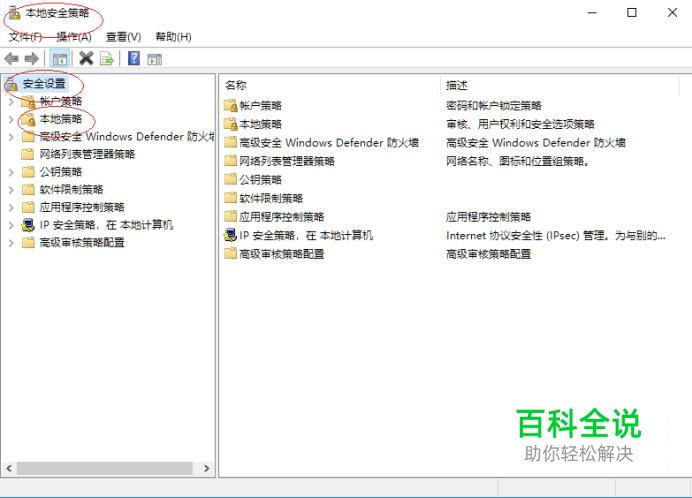Click the IP 安全策略 computer icon in tree
The height and width of the screenshot is (498, 692).
pyautogui.click(x=28, y=225)
